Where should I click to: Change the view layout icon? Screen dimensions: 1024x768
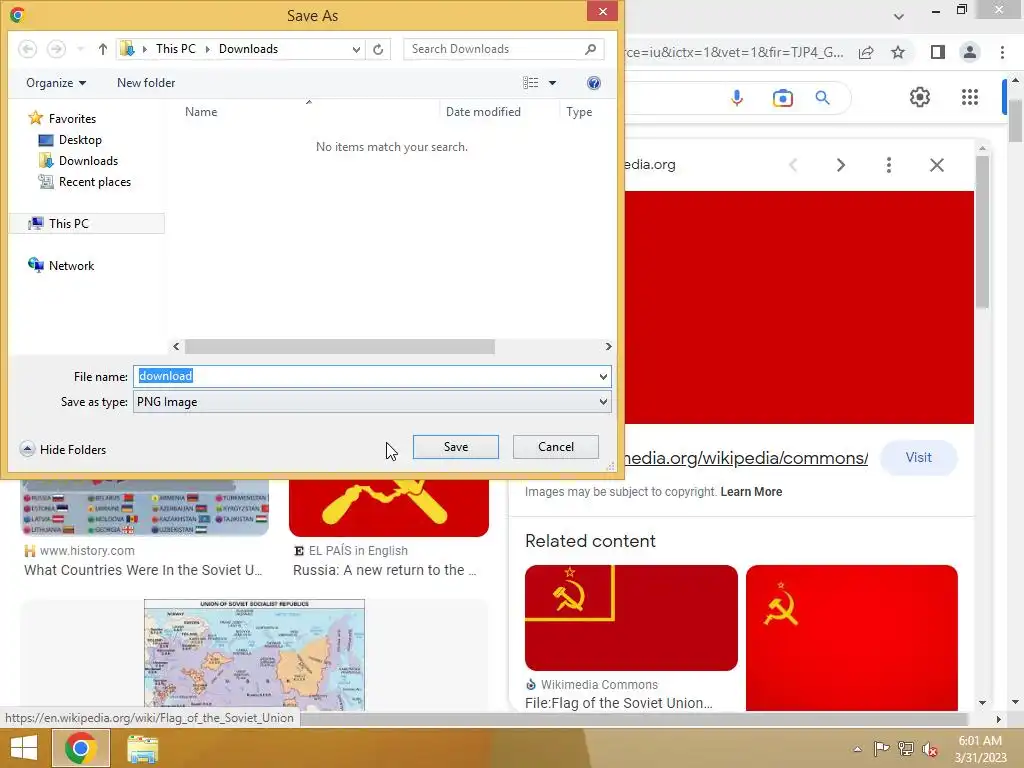pyautogui.click(x=530, y=83)
